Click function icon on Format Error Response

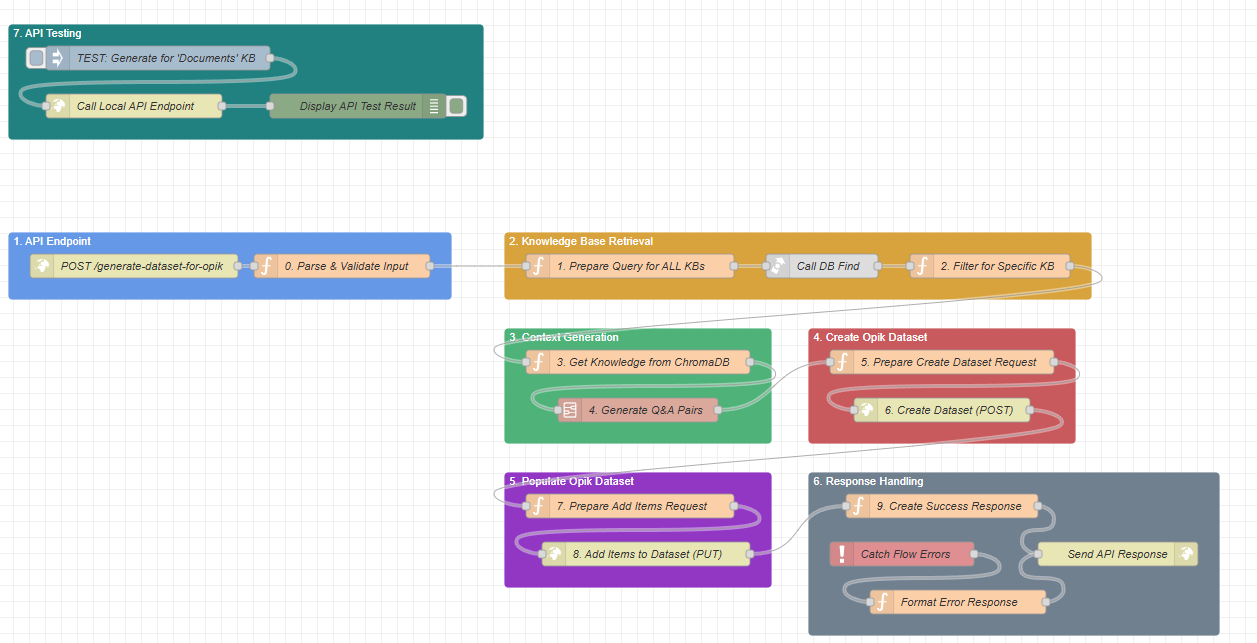pos(882,602)
